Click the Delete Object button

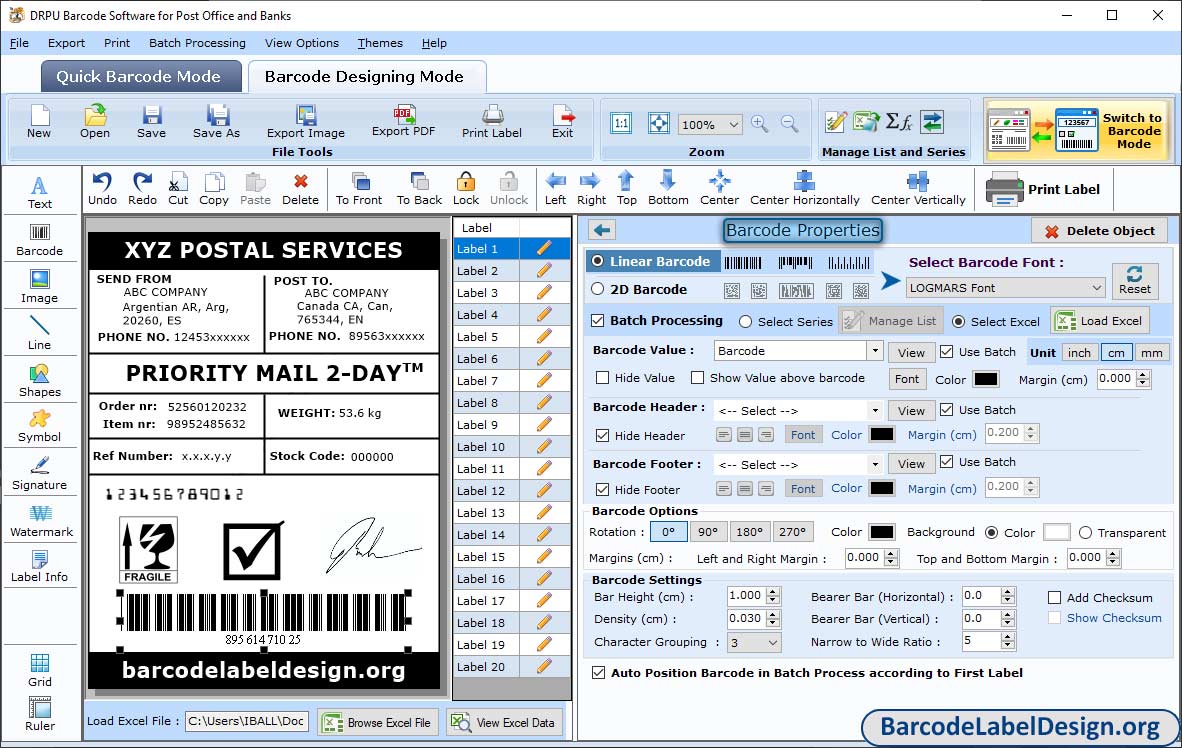1099,231
